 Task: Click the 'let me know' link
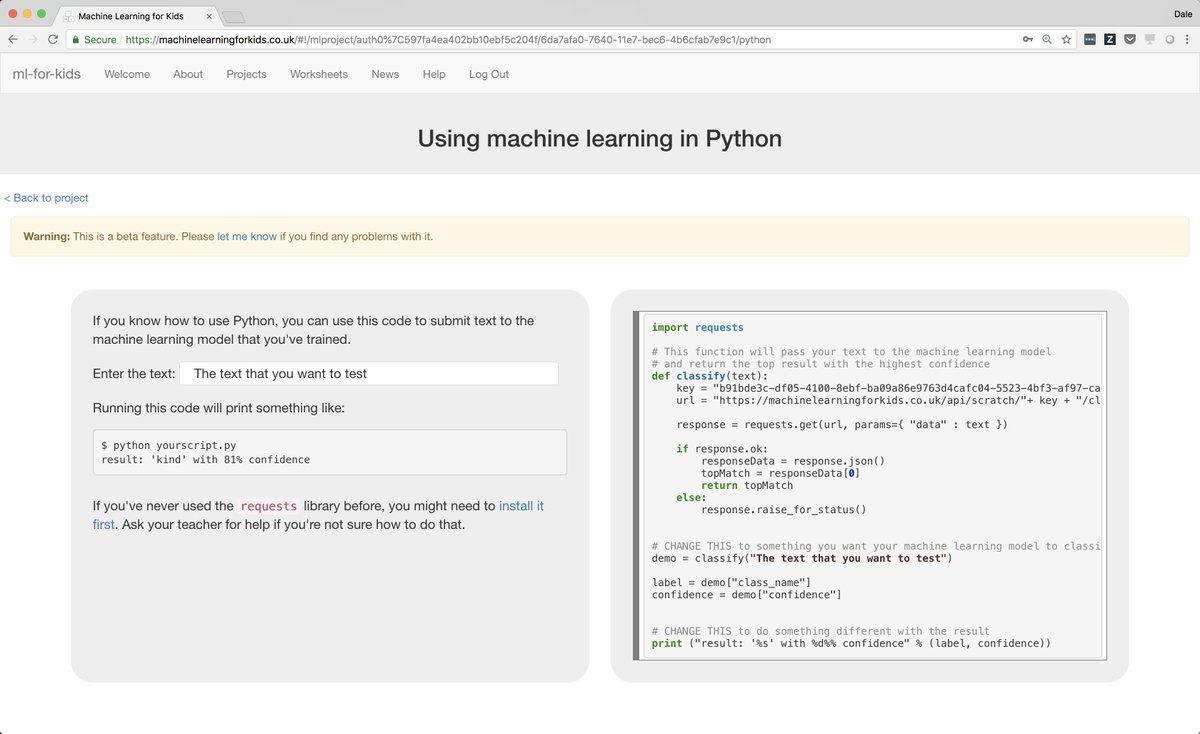[247, 237]
